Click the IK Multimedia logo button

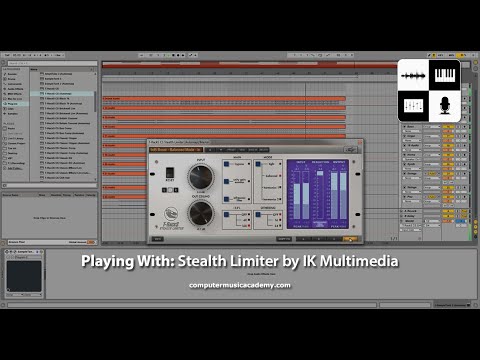[351, 150]
